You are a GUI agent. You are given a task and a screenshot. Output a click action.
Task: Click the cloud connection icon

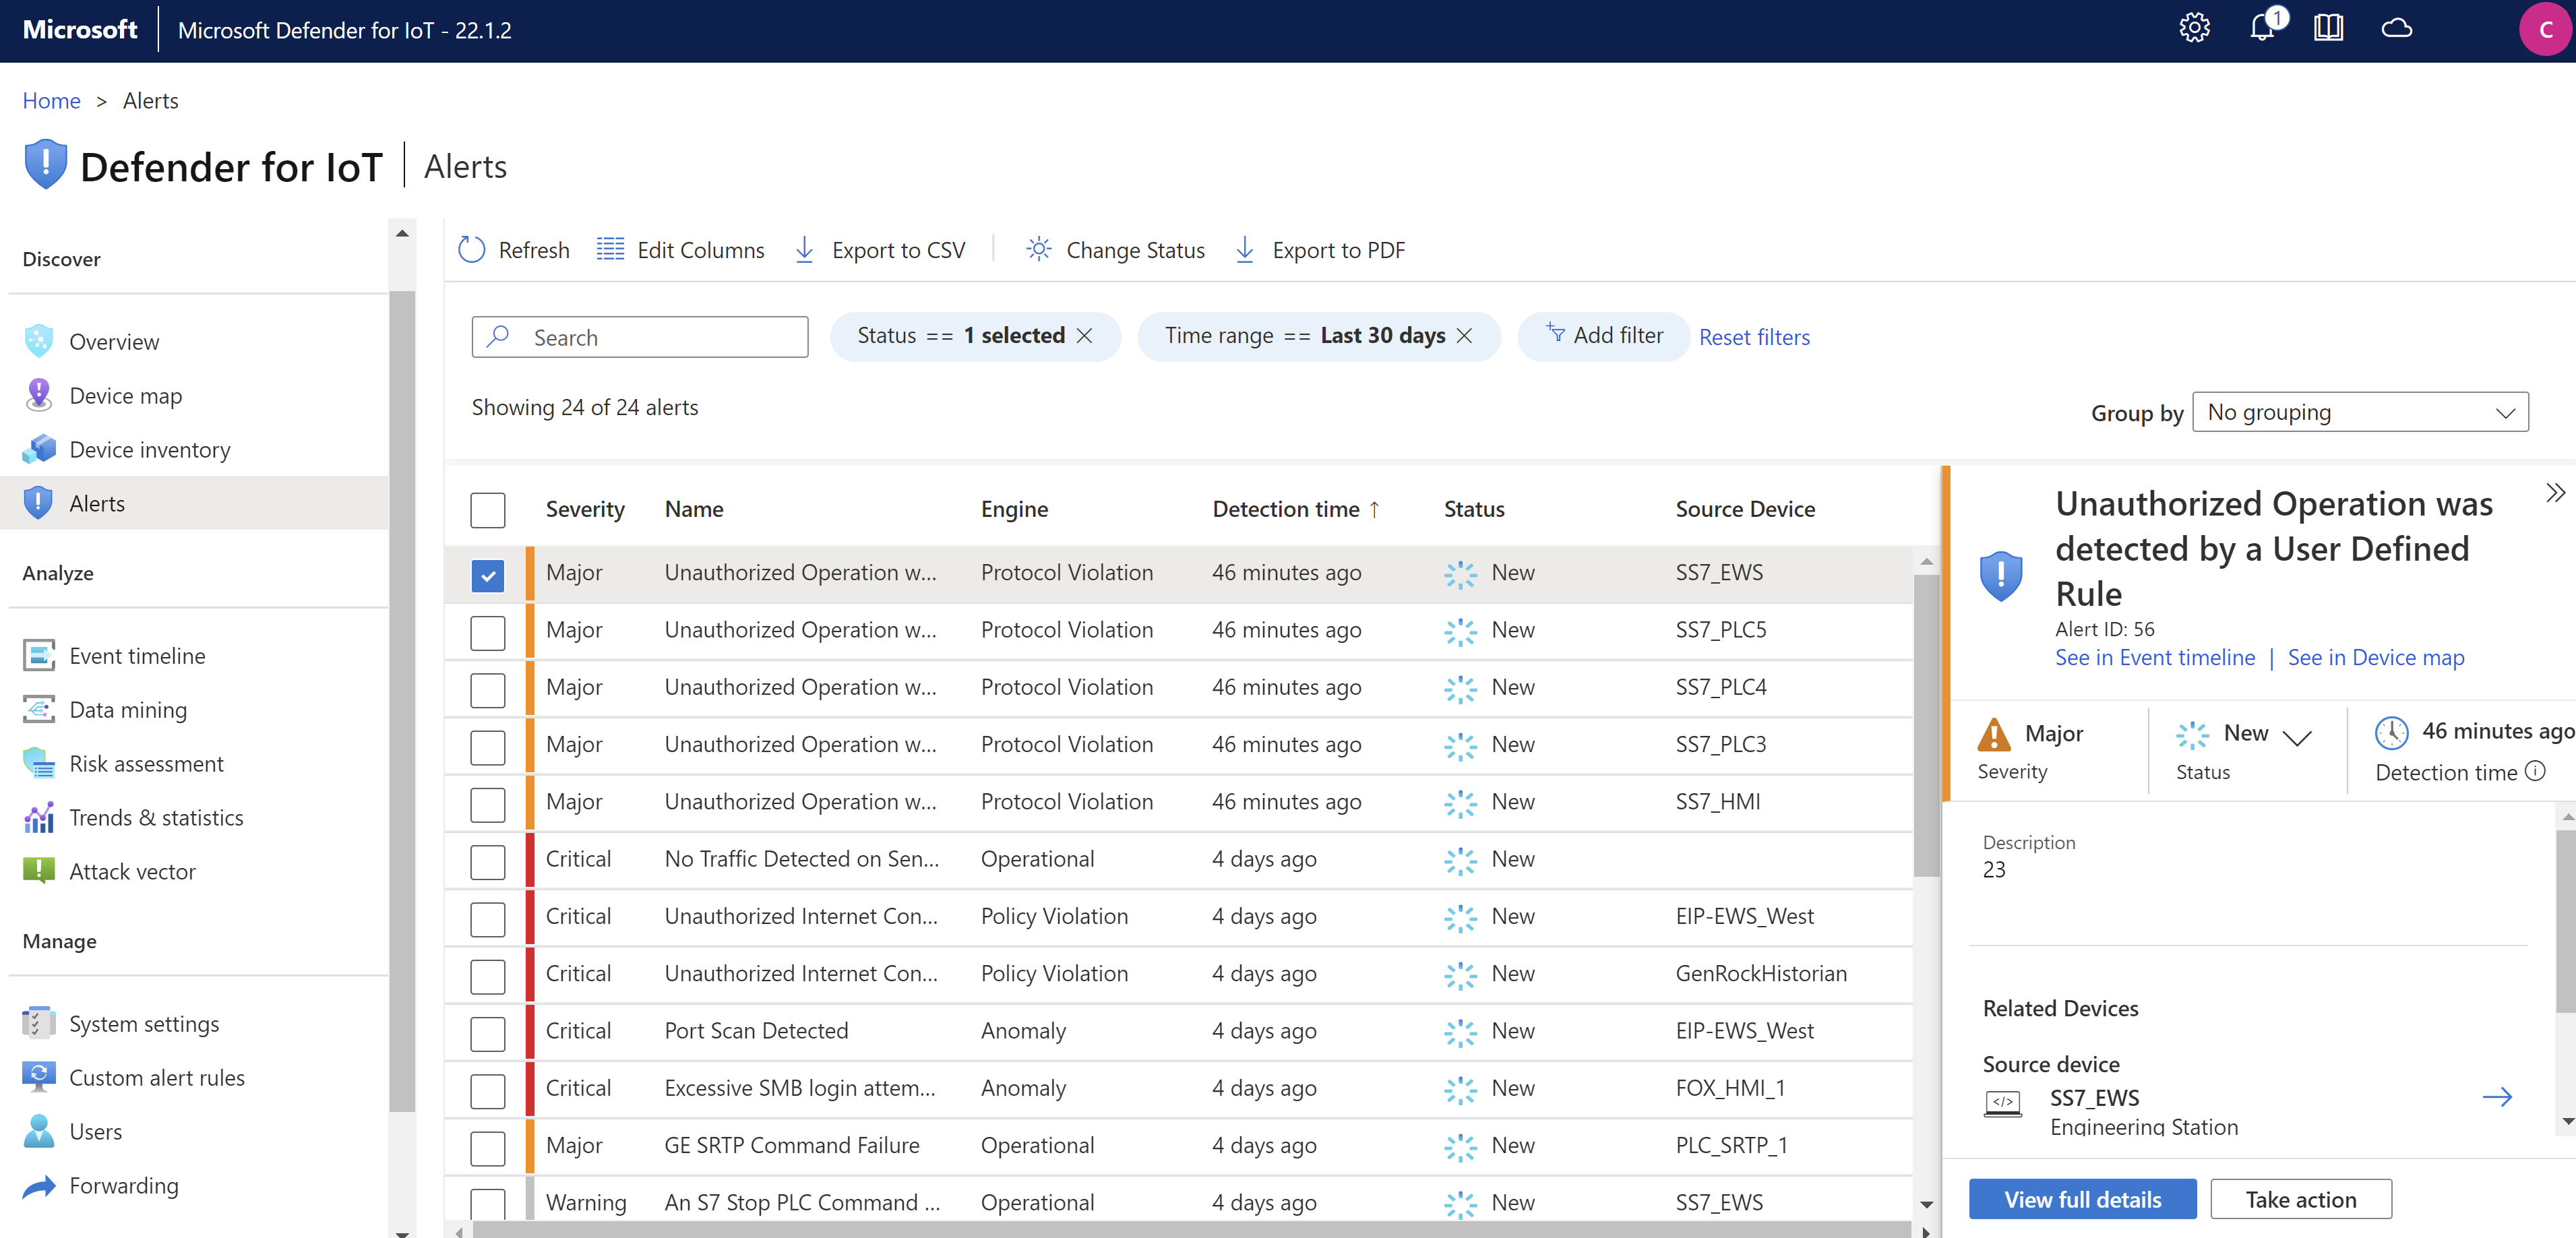pos(2396,28)
